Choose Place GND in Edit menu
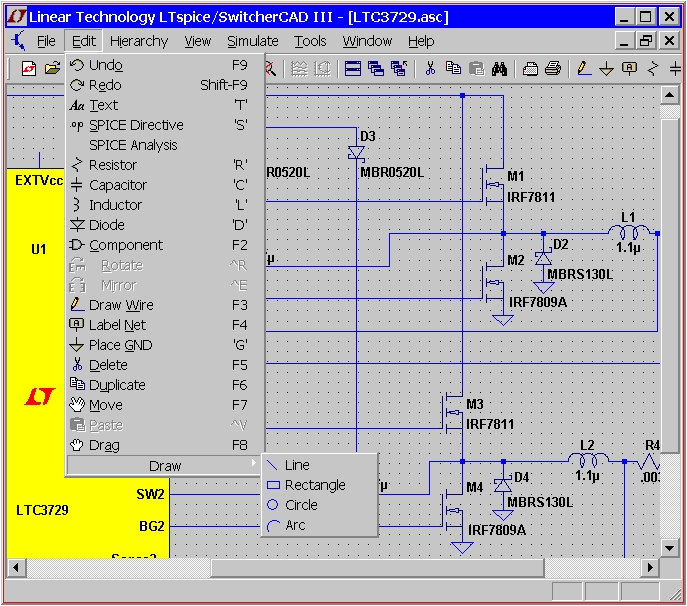Screen dimensions: 687x606 (x=165, y=345)
